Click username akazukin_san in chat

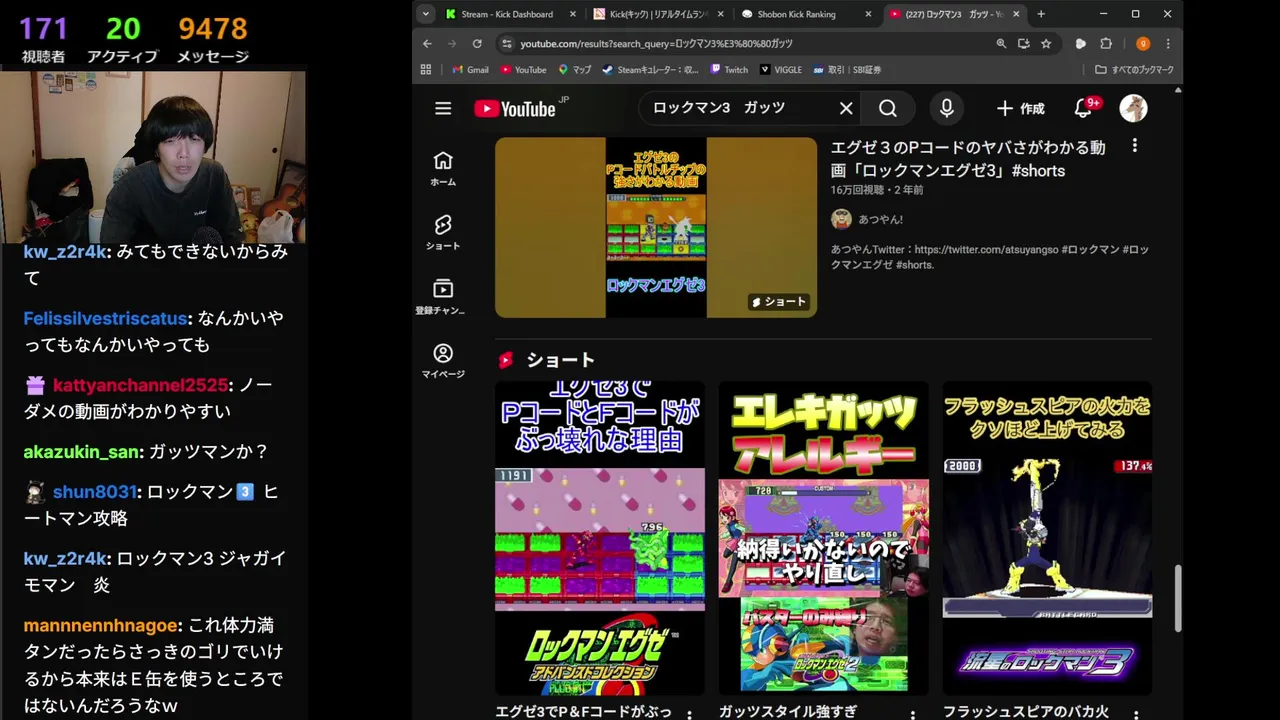81,452
